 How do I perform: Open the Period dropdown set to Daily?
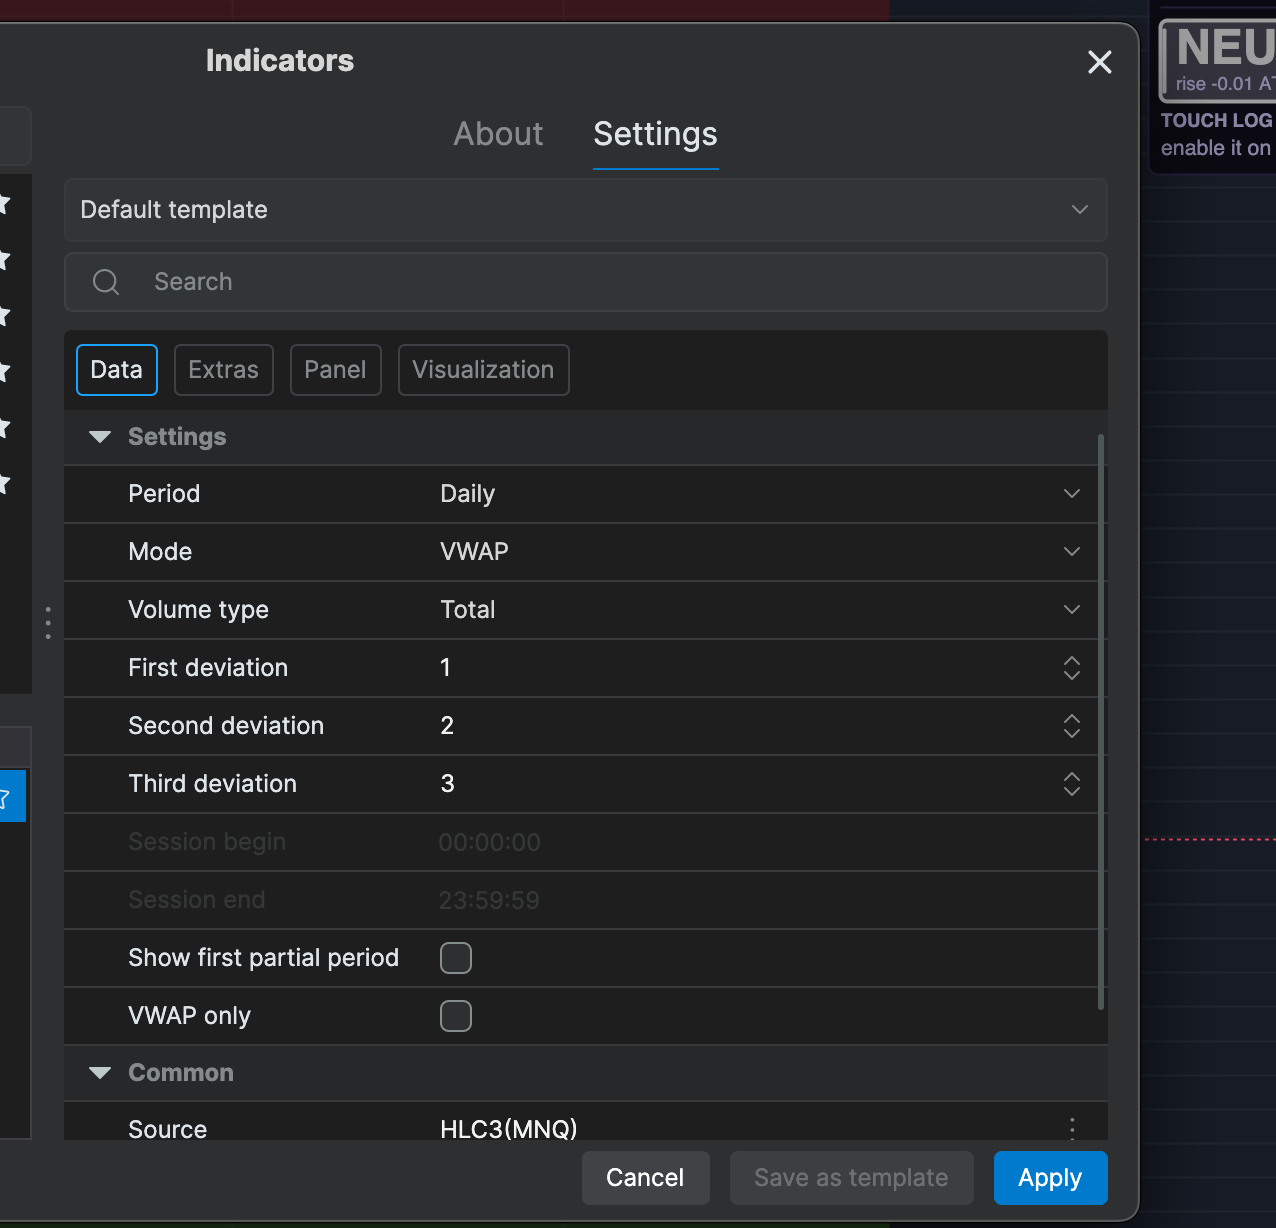pos(761,494)
